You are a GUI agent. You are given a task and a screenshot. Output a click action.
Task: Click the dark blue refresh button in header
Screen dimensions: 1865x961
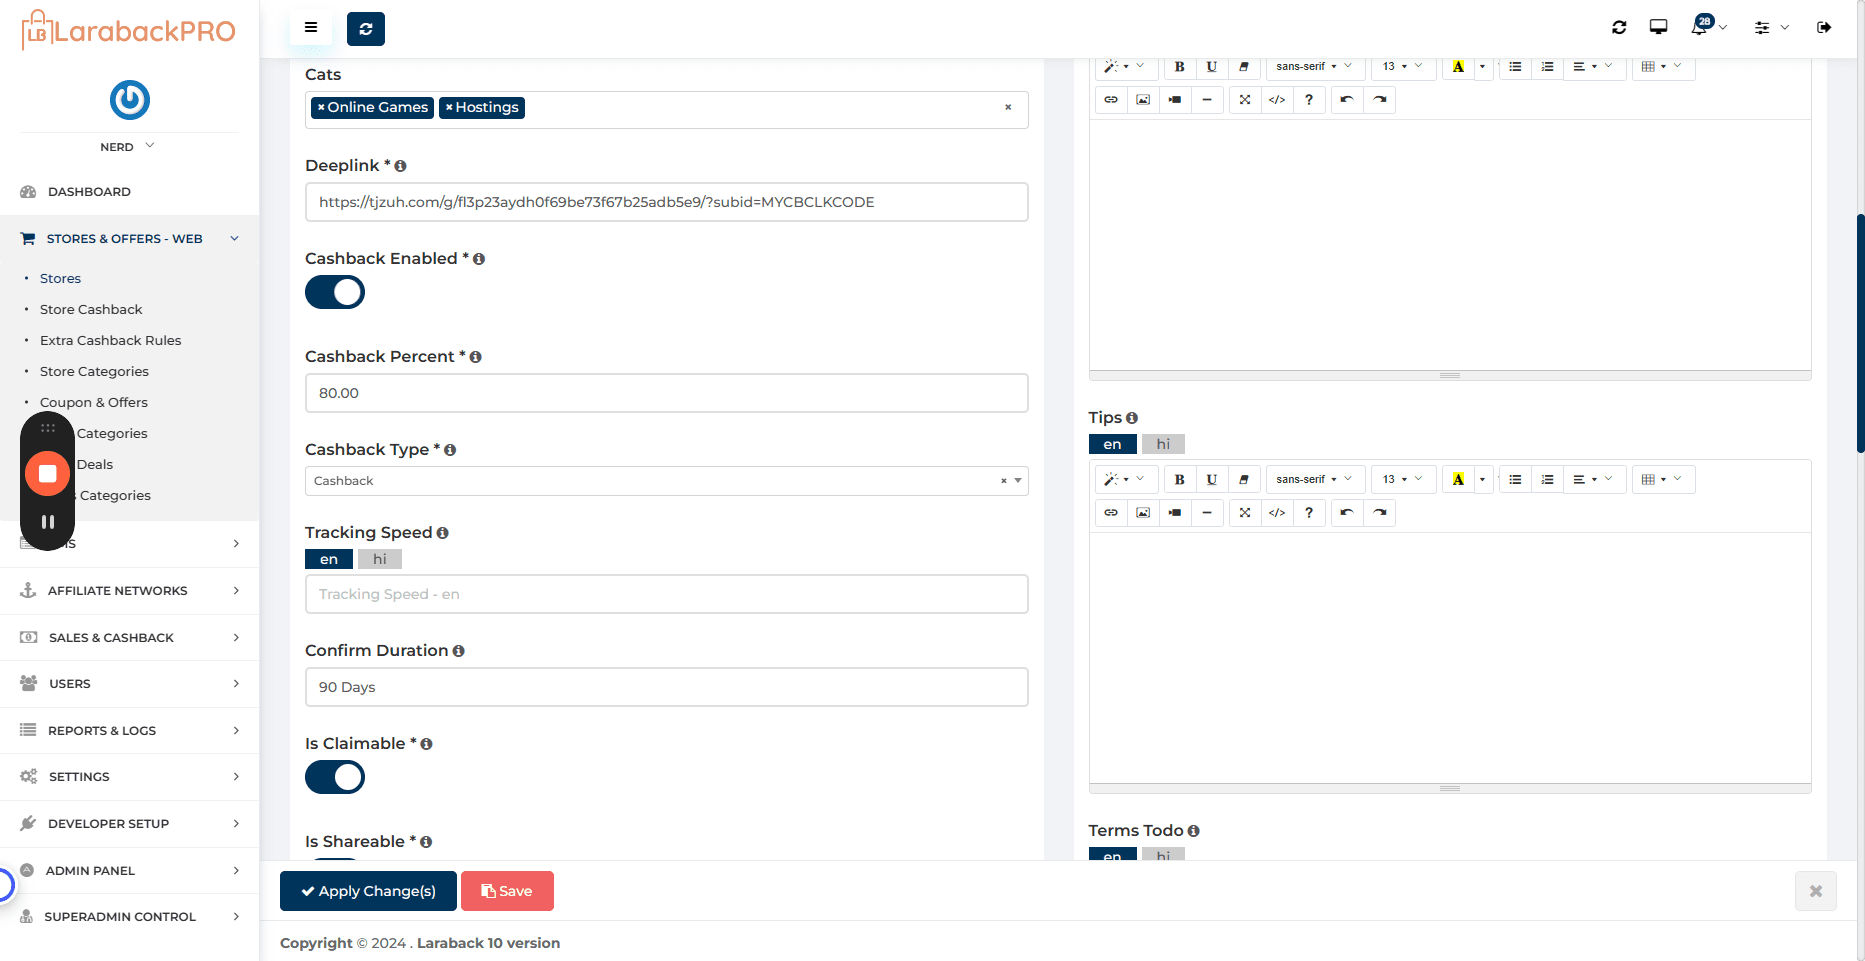click(366, 29)
